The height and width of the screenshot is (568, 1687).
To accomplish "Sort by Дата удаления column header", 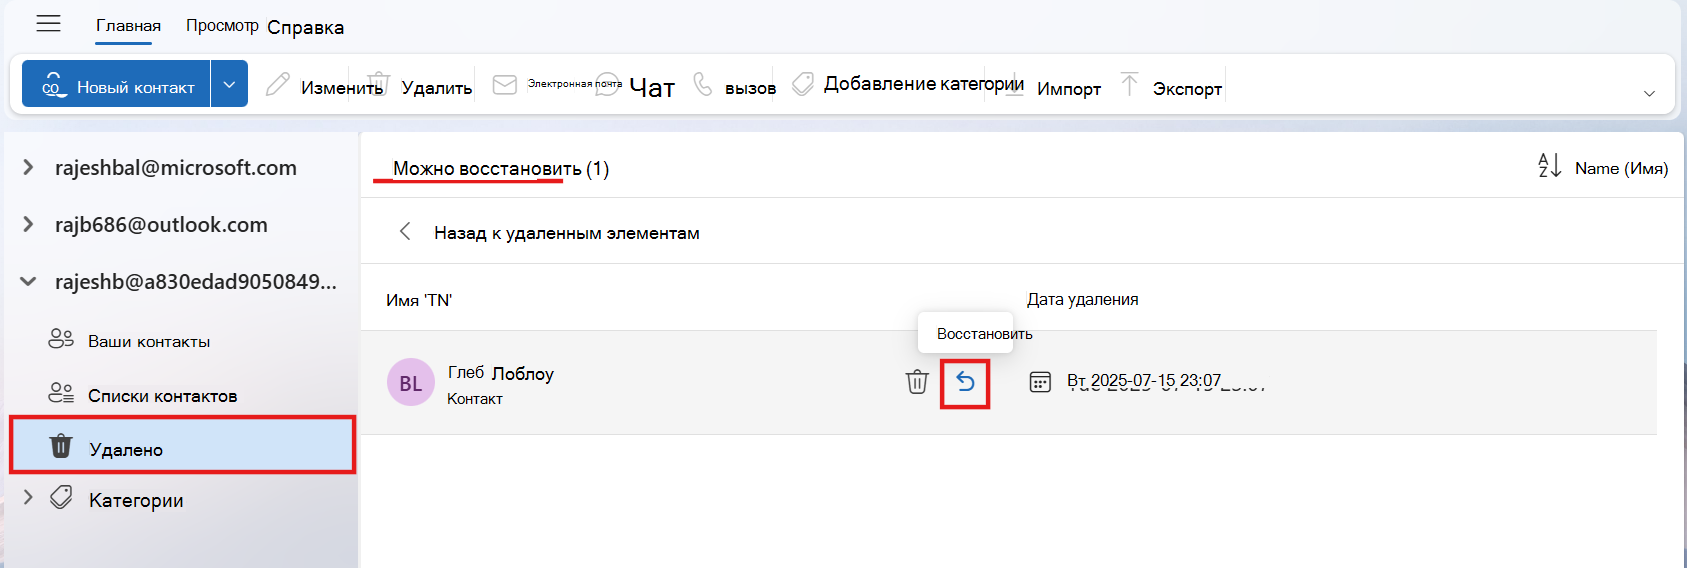I will pyautogui.click(x=1082, y=299).
